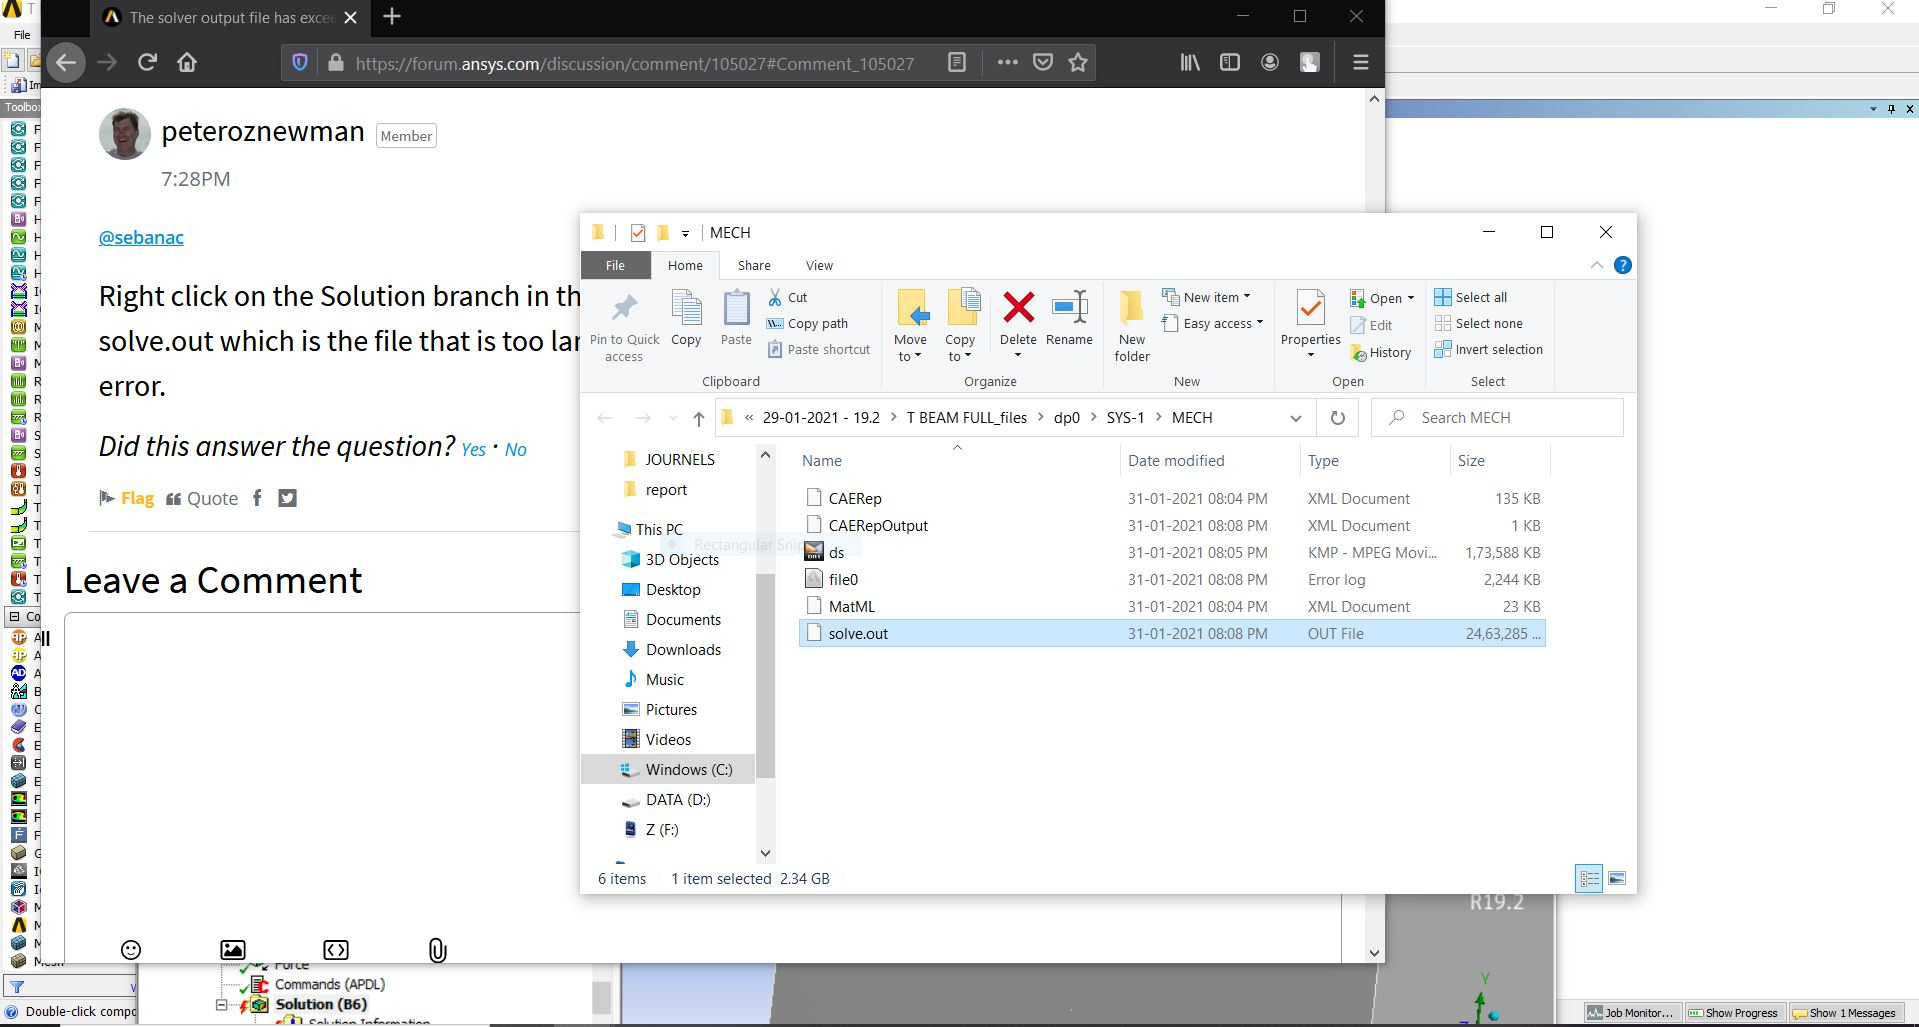This screenshot has height=1027, width=1919.
Task: Open the emoji picker in the comment editor
Action: 131,950
